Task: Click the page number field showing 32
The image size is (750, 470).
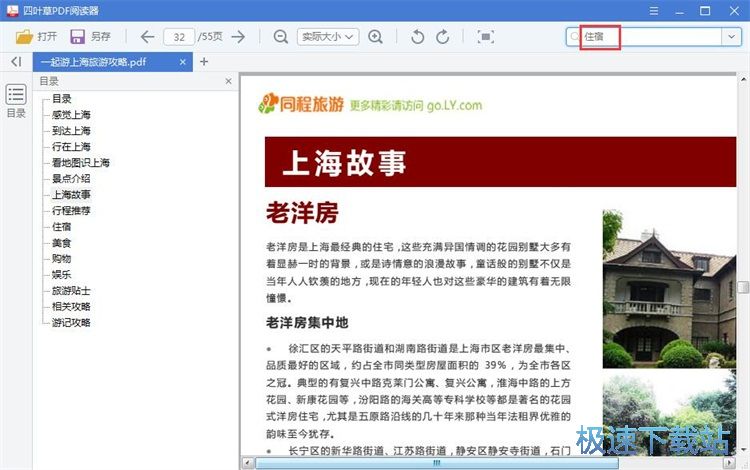Action: pos(179,37)
